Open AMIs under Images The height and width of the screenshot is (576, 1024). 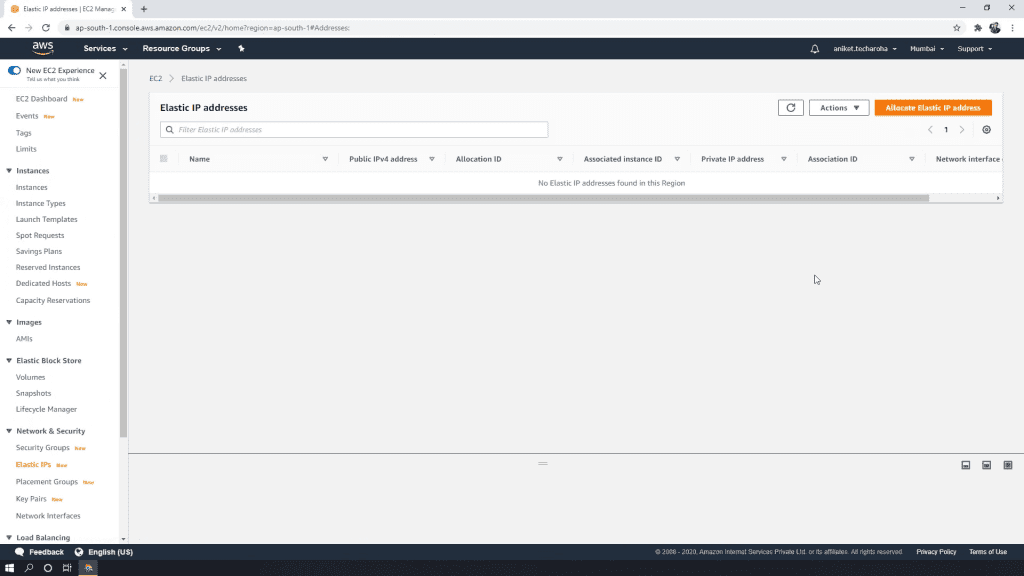[24, 338]
